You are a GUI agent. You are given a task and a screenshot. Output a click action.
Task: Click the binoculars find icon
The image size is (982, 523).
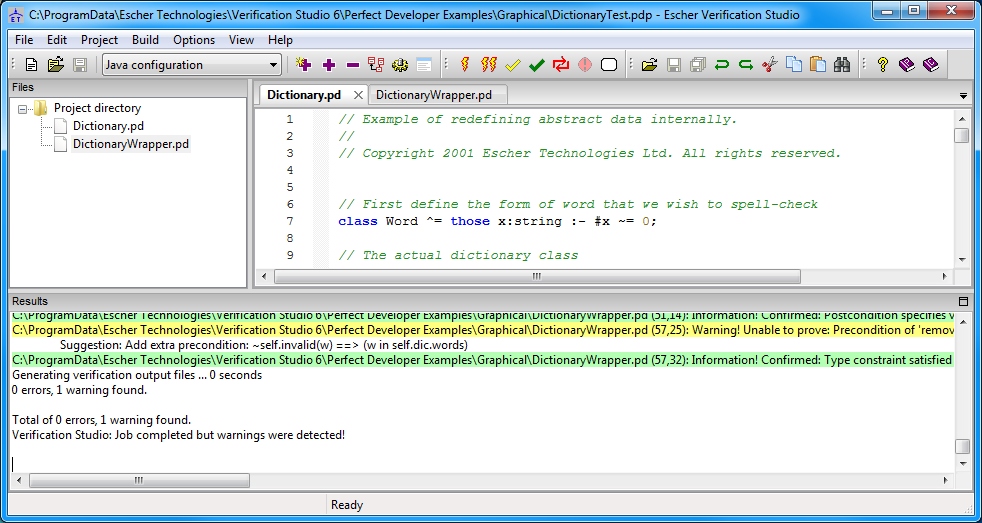pos(841,65)
